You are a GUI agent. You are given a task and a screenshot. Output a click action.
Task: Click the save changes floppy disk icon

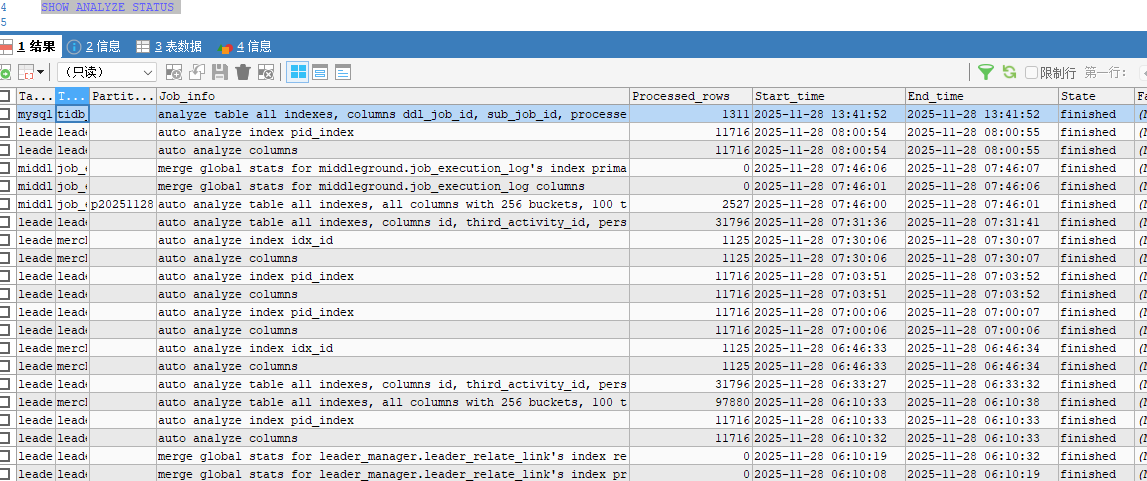coord(220,72)
